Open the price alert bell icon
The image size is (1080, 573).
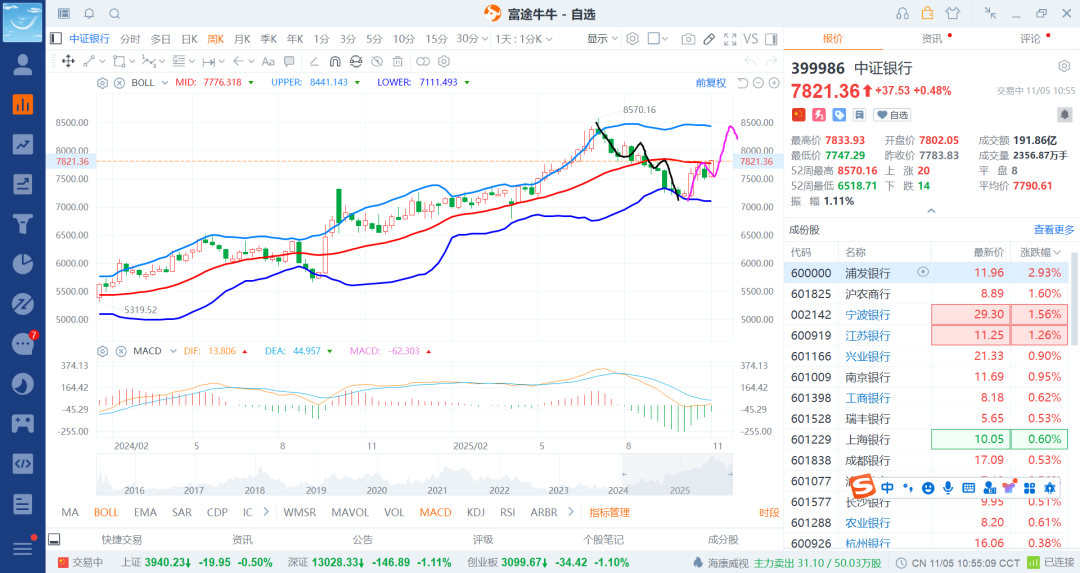click(x=1064, y=115)
